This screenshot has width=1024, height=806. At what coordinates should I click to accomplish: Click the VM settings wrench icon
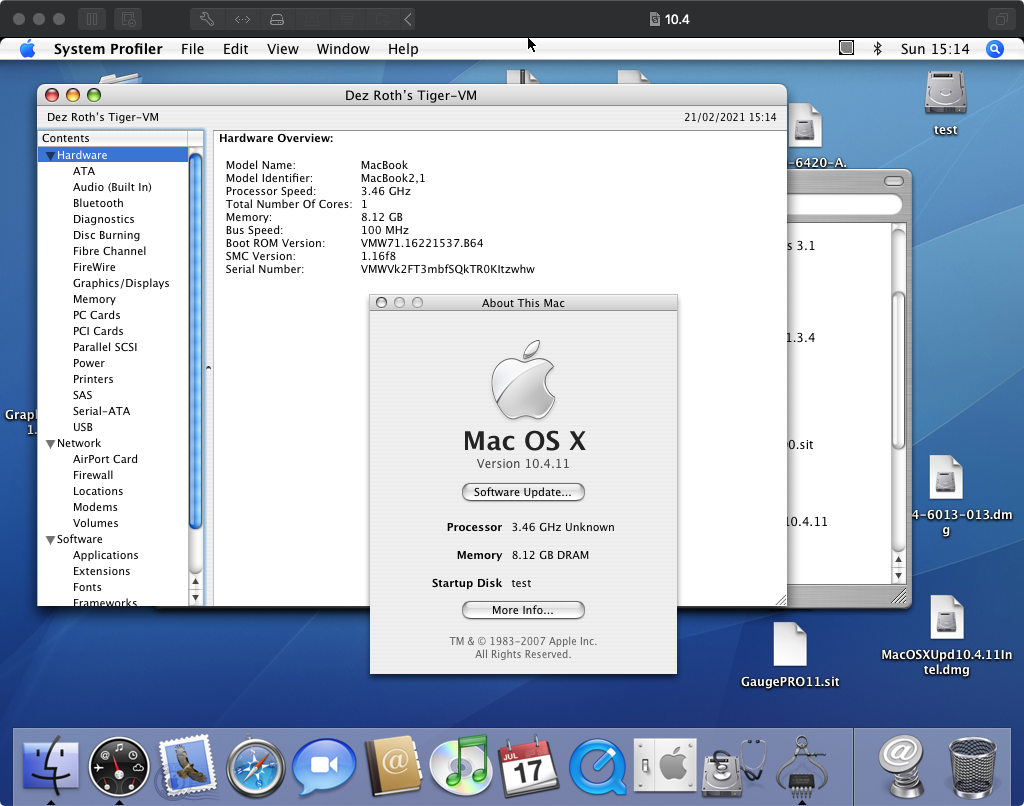207,19
